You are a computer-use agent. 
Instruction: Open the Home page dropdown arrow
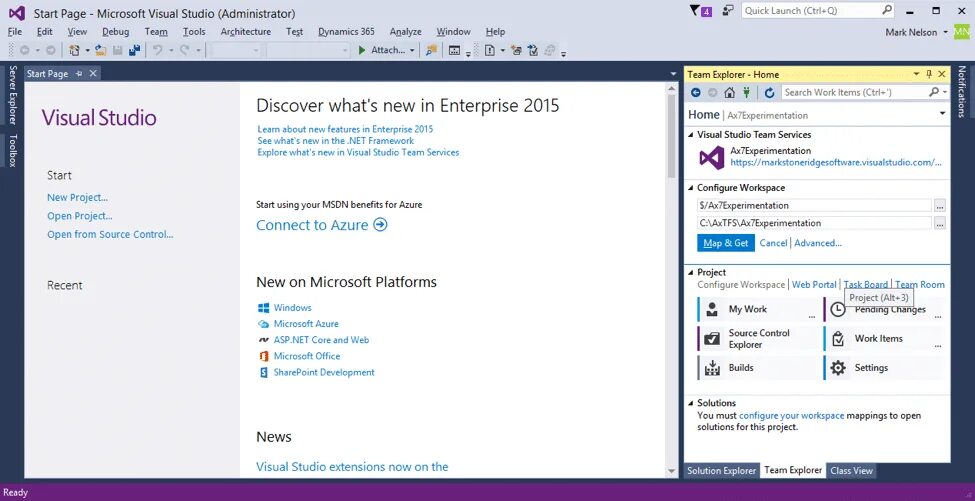click(x=943, y=114)
